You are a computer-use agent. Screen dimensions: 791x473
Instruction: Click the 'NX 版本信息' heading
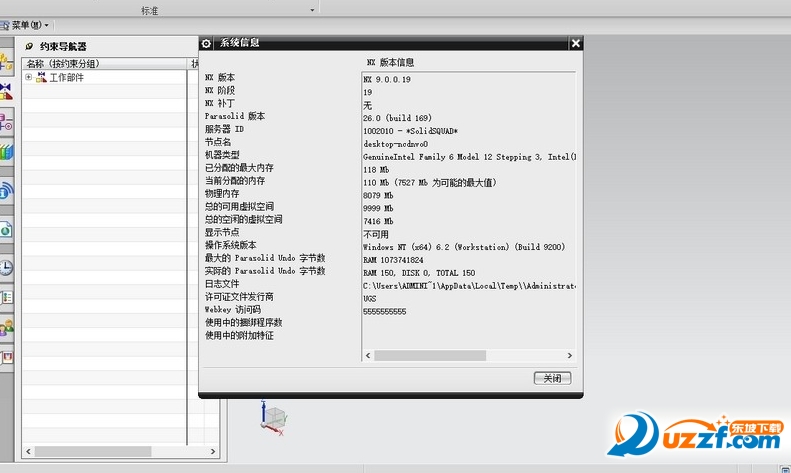click(390, 63)
